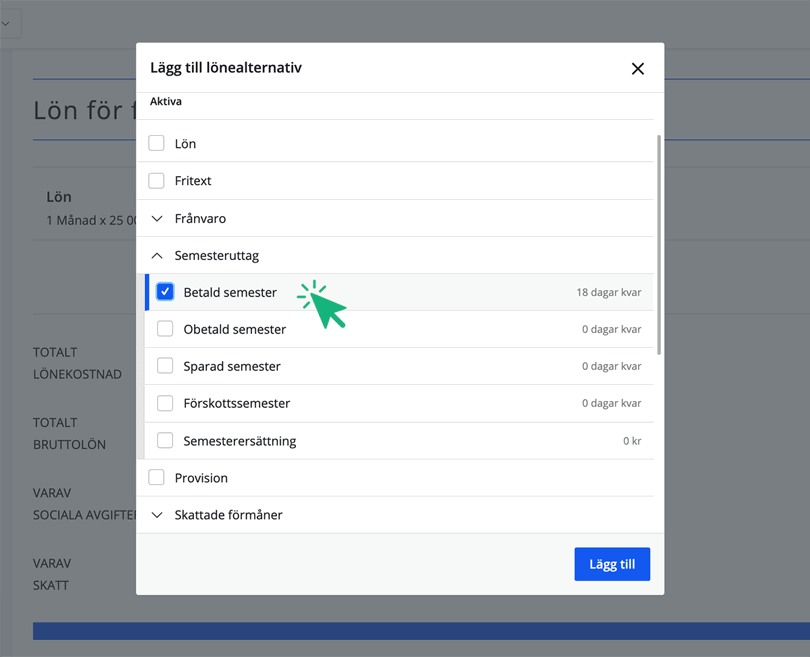Screen dimensions: 810x657
Task: Click the Betald semester row label
Action: [x=230, y=292]
